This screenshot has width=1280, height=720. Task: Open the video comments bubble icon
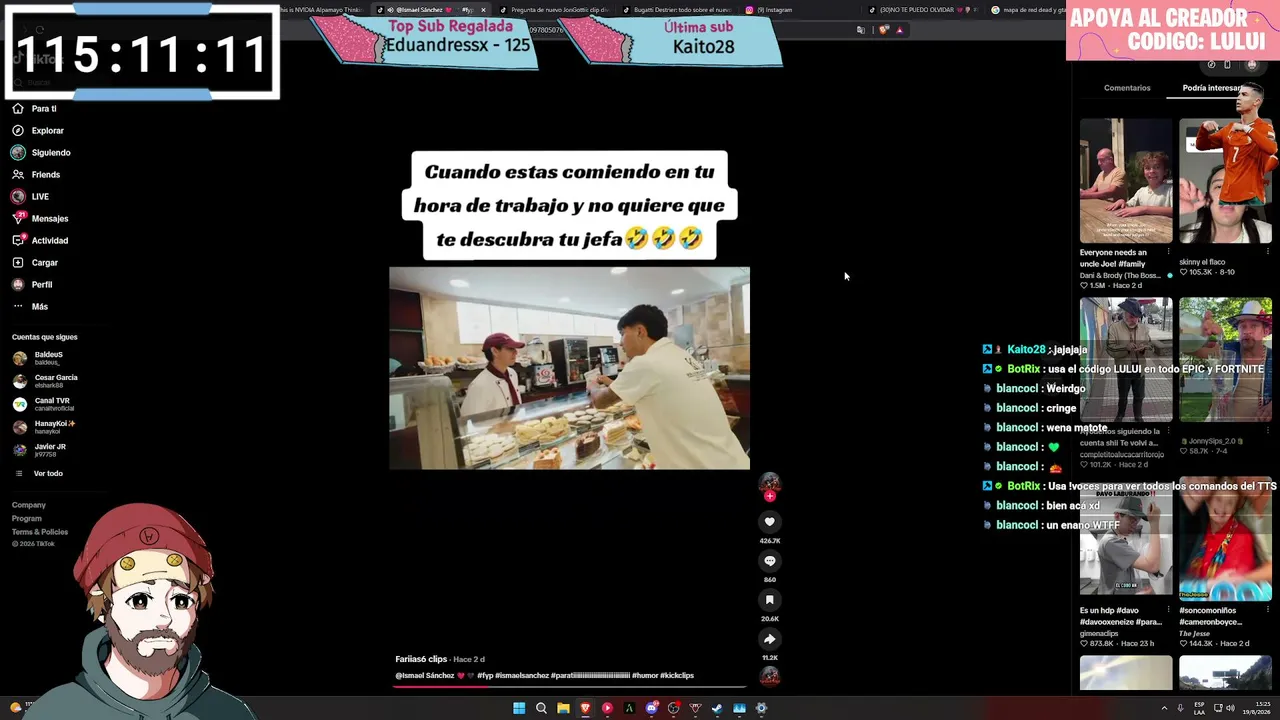tap(769, 560)
